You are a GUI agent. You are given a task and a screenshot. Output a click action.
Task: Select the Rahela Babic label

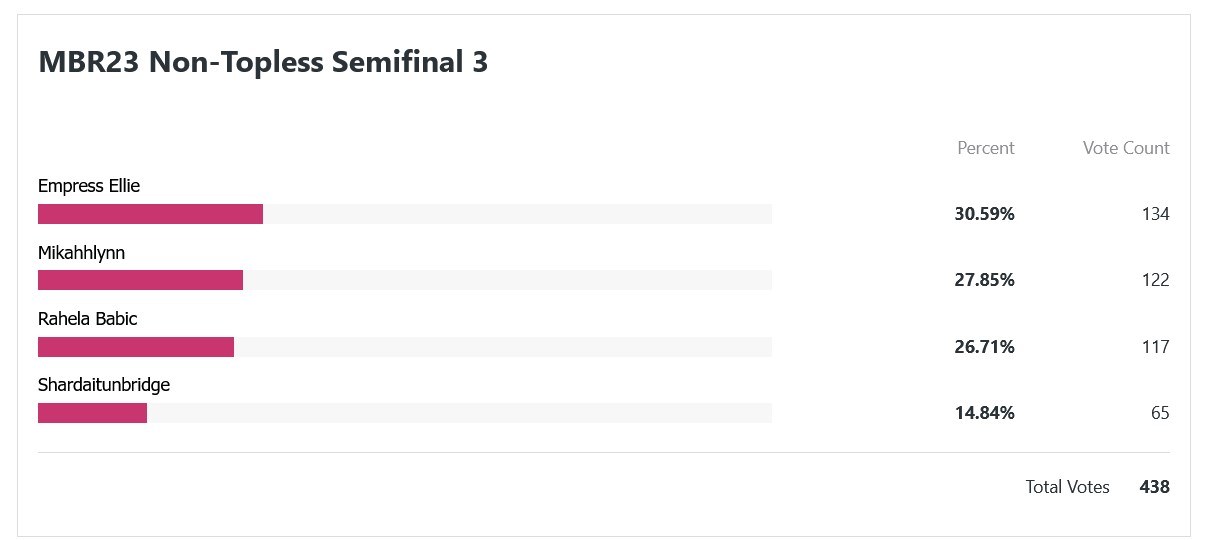point(87,319)
